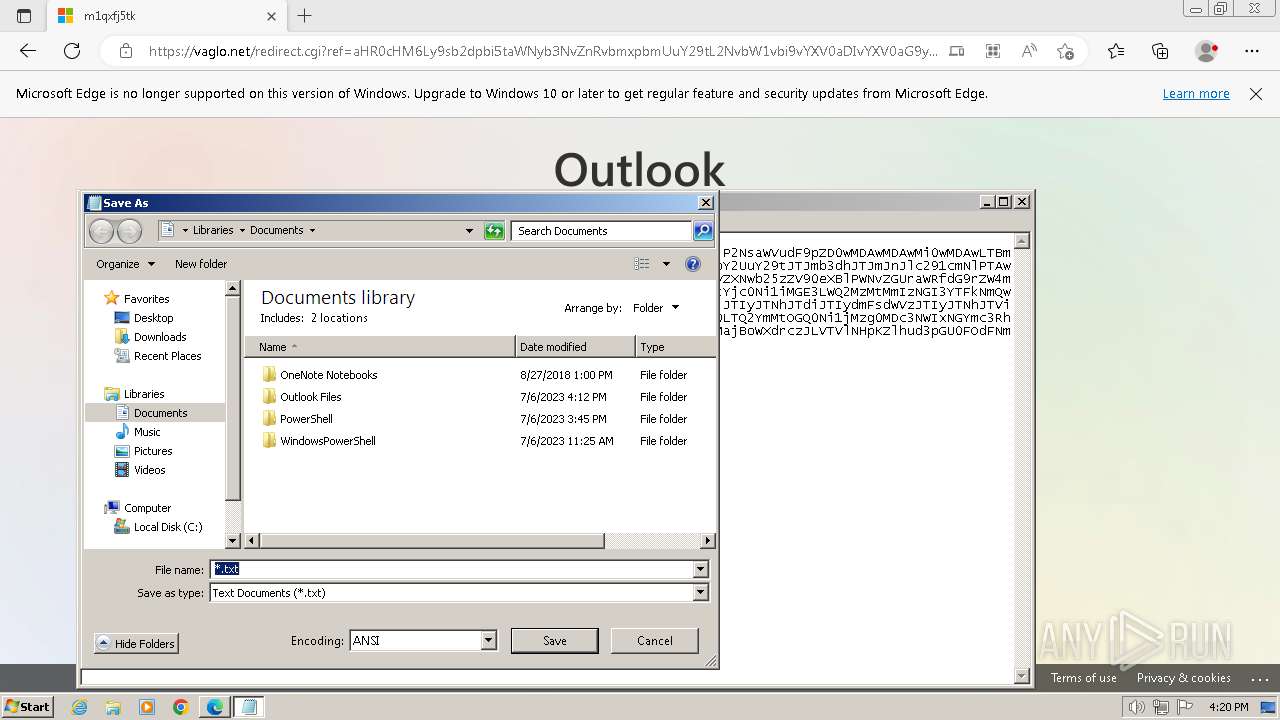Expand the address path history dropdown

(x=469, y=231)
